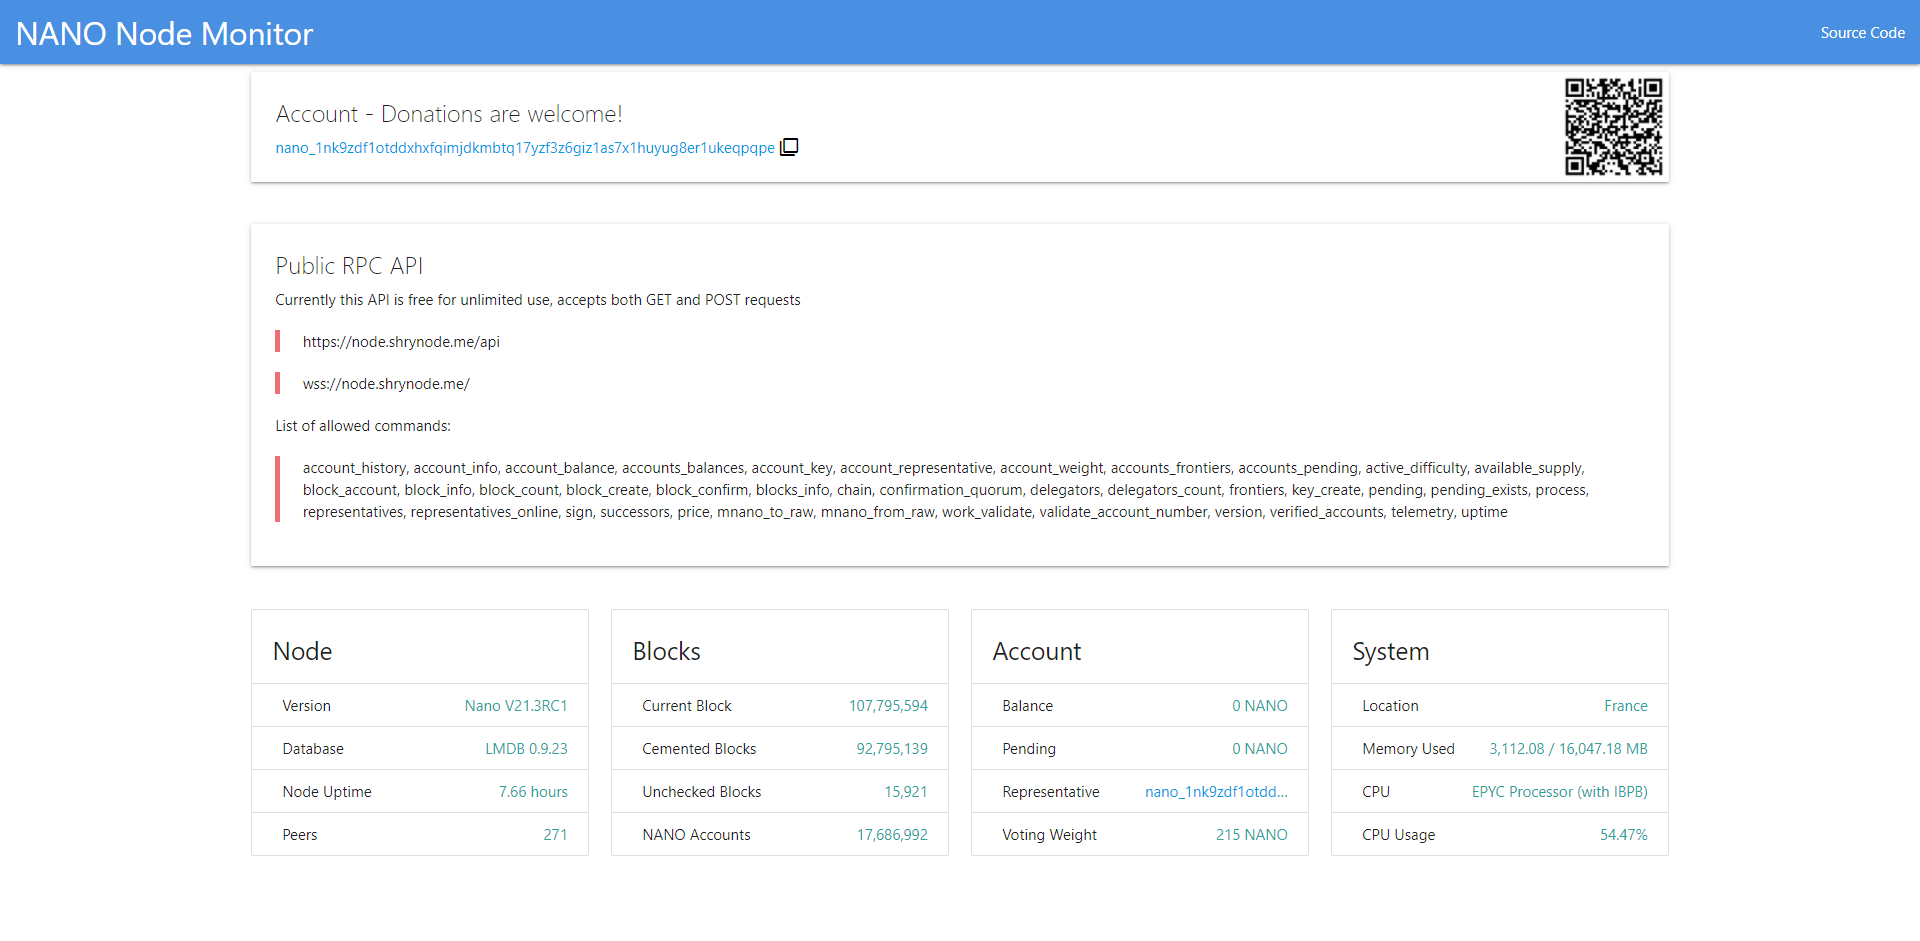This screenshot has width=1920, height=941.
Task: Select the 7.66 hours uptime value
Action: tap(533, 792)
